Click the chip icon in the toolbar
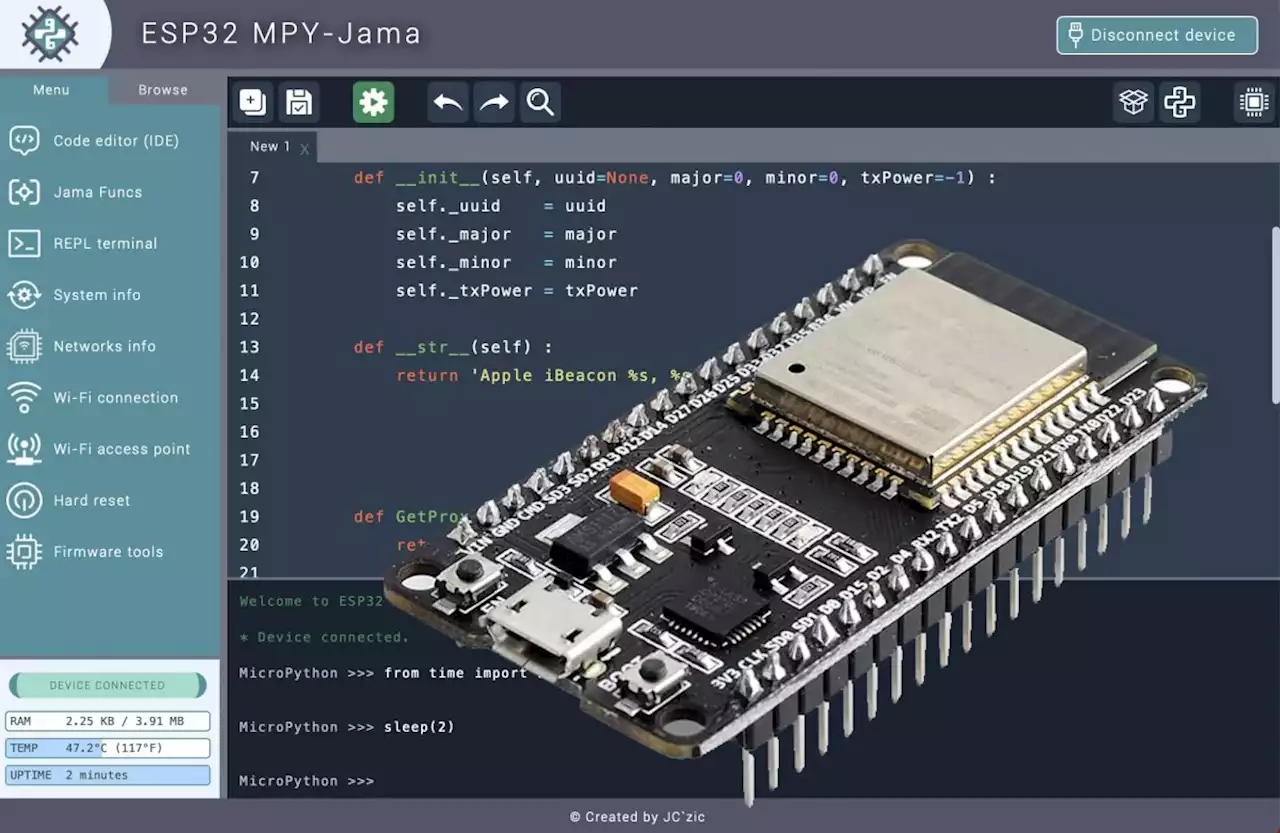This screenshot has height=833, width=1280. pyautogui.click(x=1253, y=102)
